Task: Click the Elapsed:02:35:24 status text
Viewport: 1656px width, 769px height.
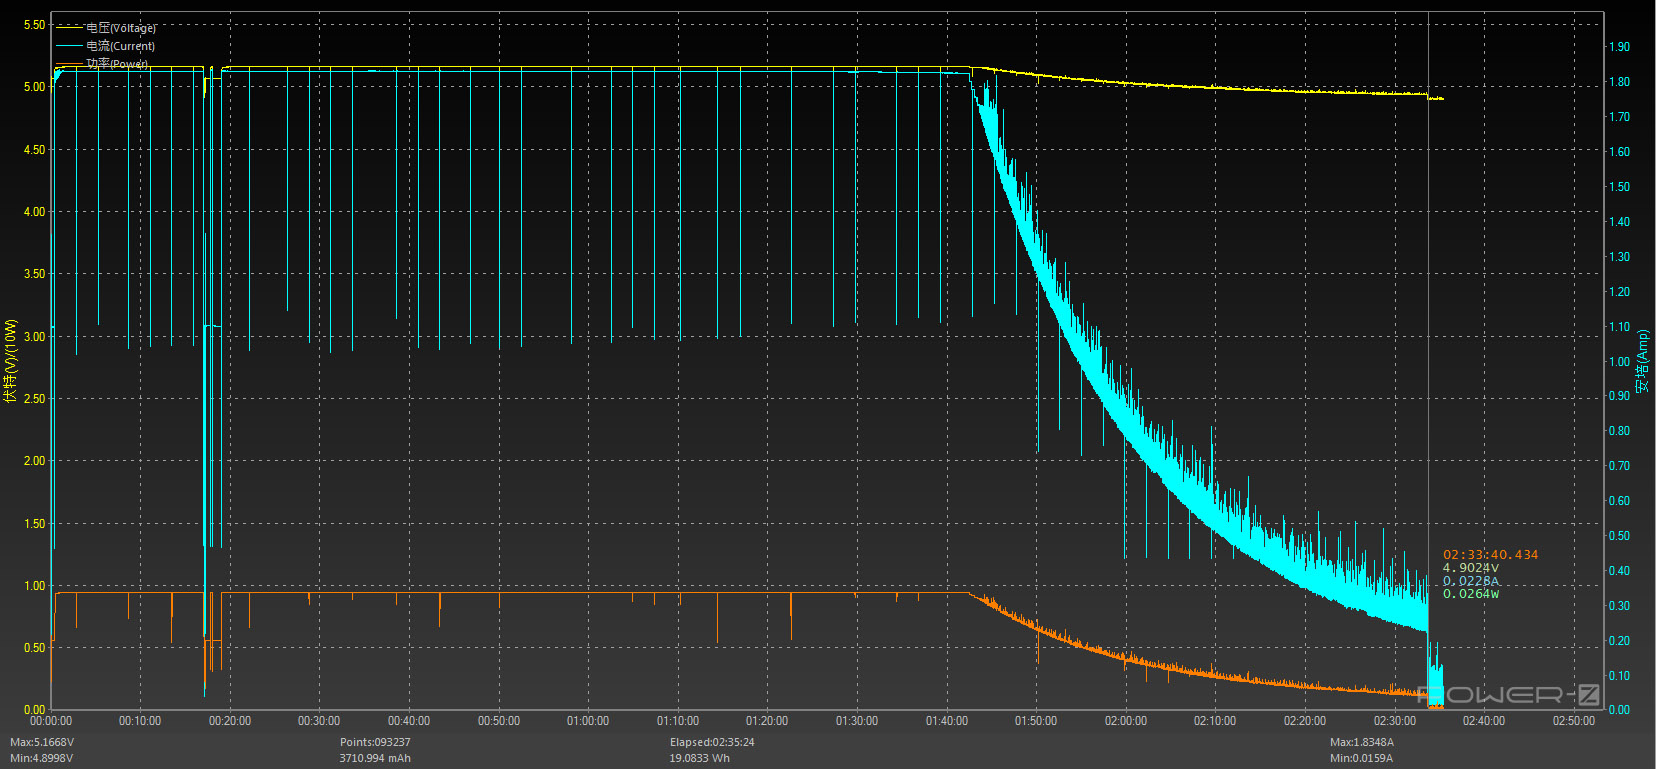Action: (x=712, y=742)
